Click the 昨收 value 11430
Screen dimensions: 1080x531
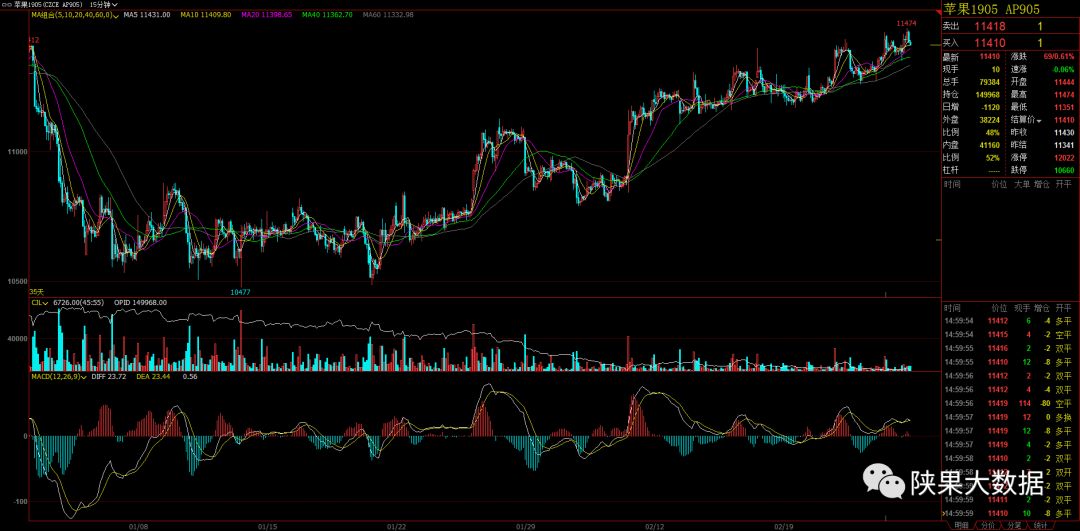coord(1063,132)
